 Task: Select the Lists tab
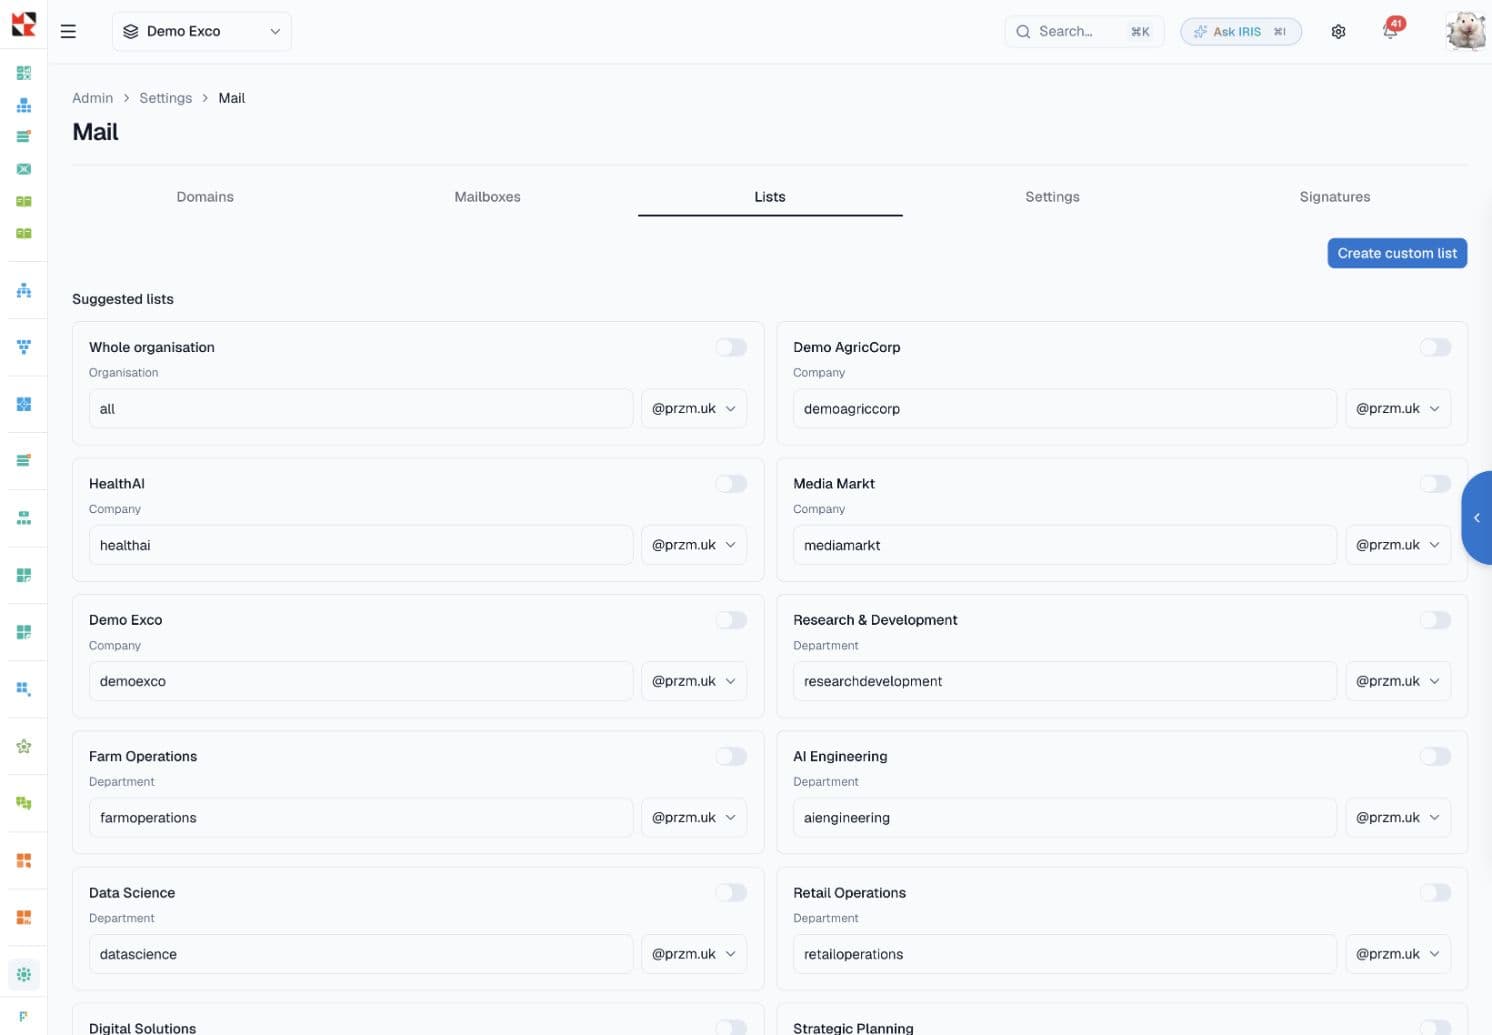770,197
